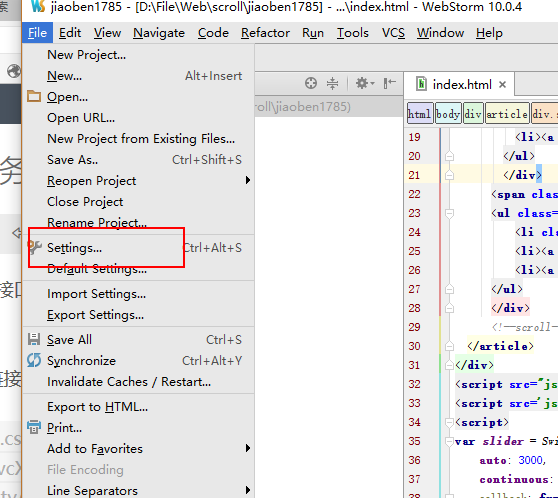The image size is (558, 498).
Task: Click the body breadcrumb tag
Action: pyautogui.click(x=448, y=114)
